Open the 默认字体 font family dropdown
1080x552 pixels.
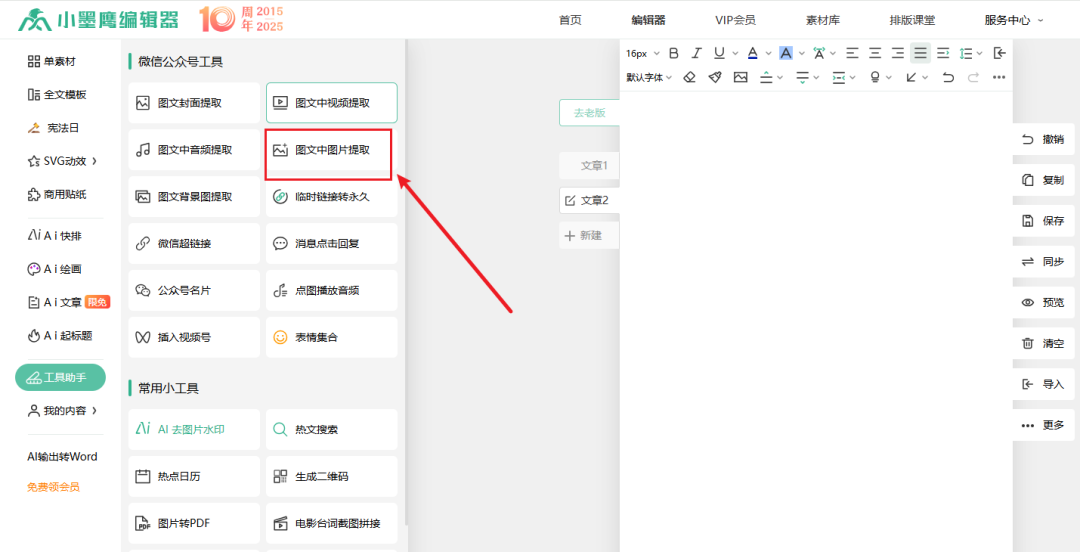pos(649,77)
